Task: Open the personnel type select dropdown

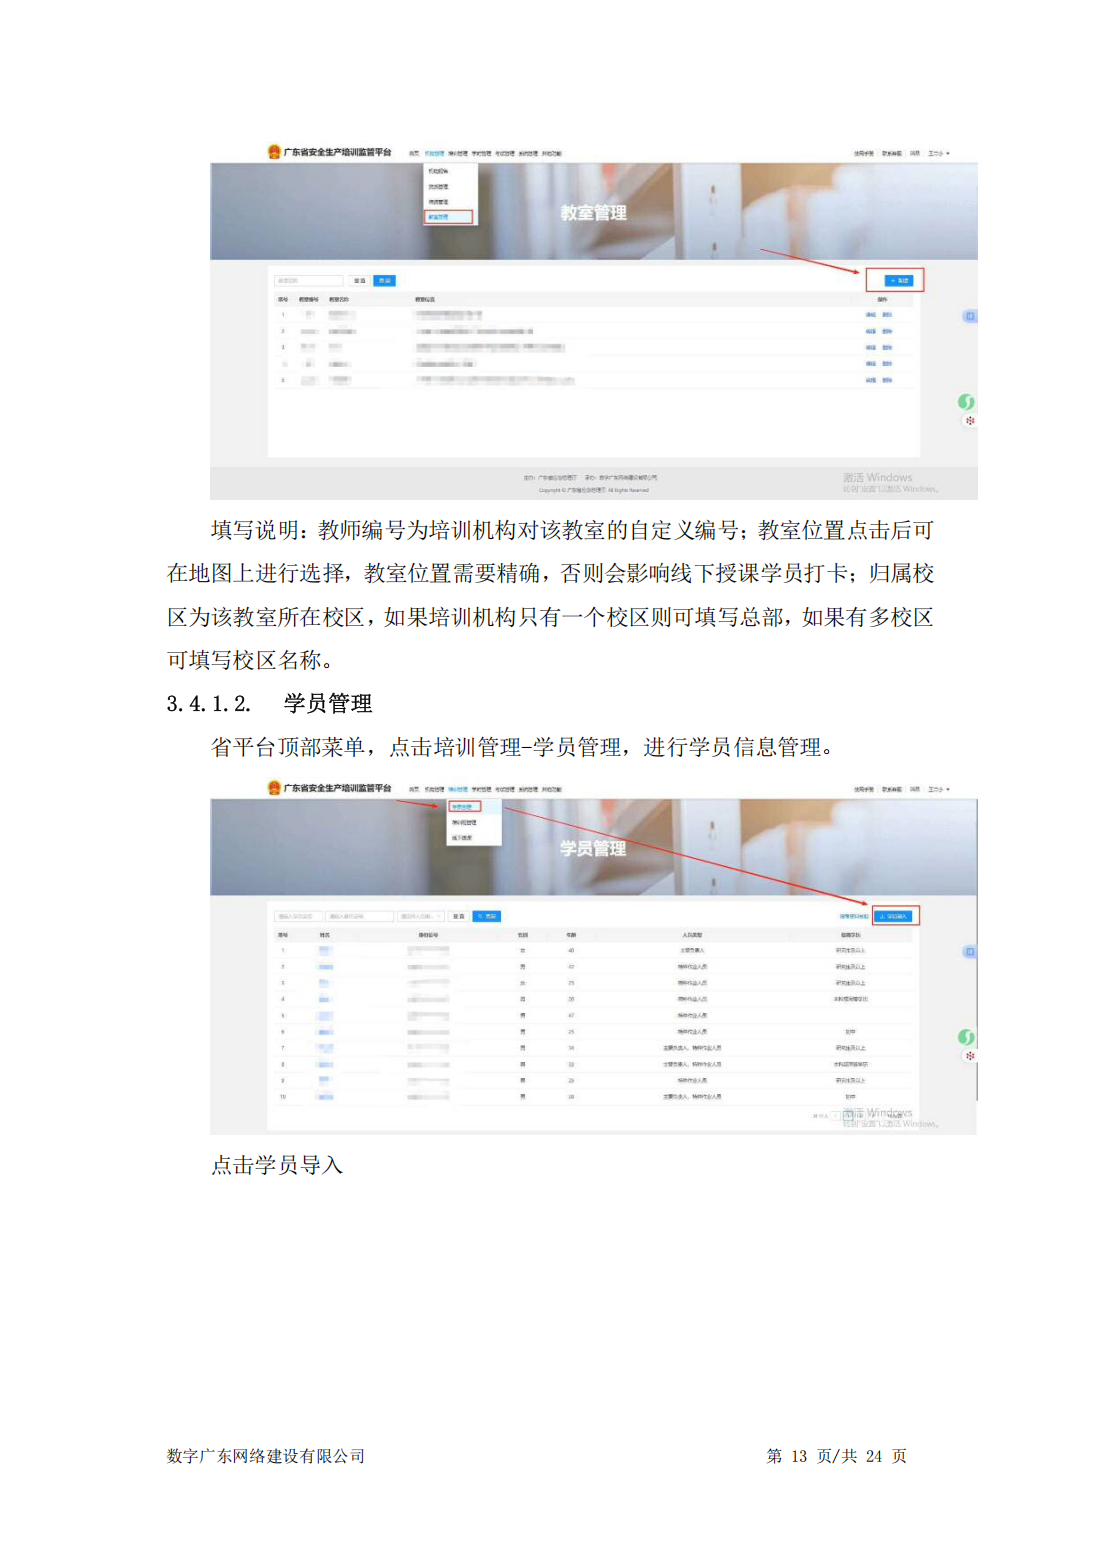Action: tap(420, 916)
